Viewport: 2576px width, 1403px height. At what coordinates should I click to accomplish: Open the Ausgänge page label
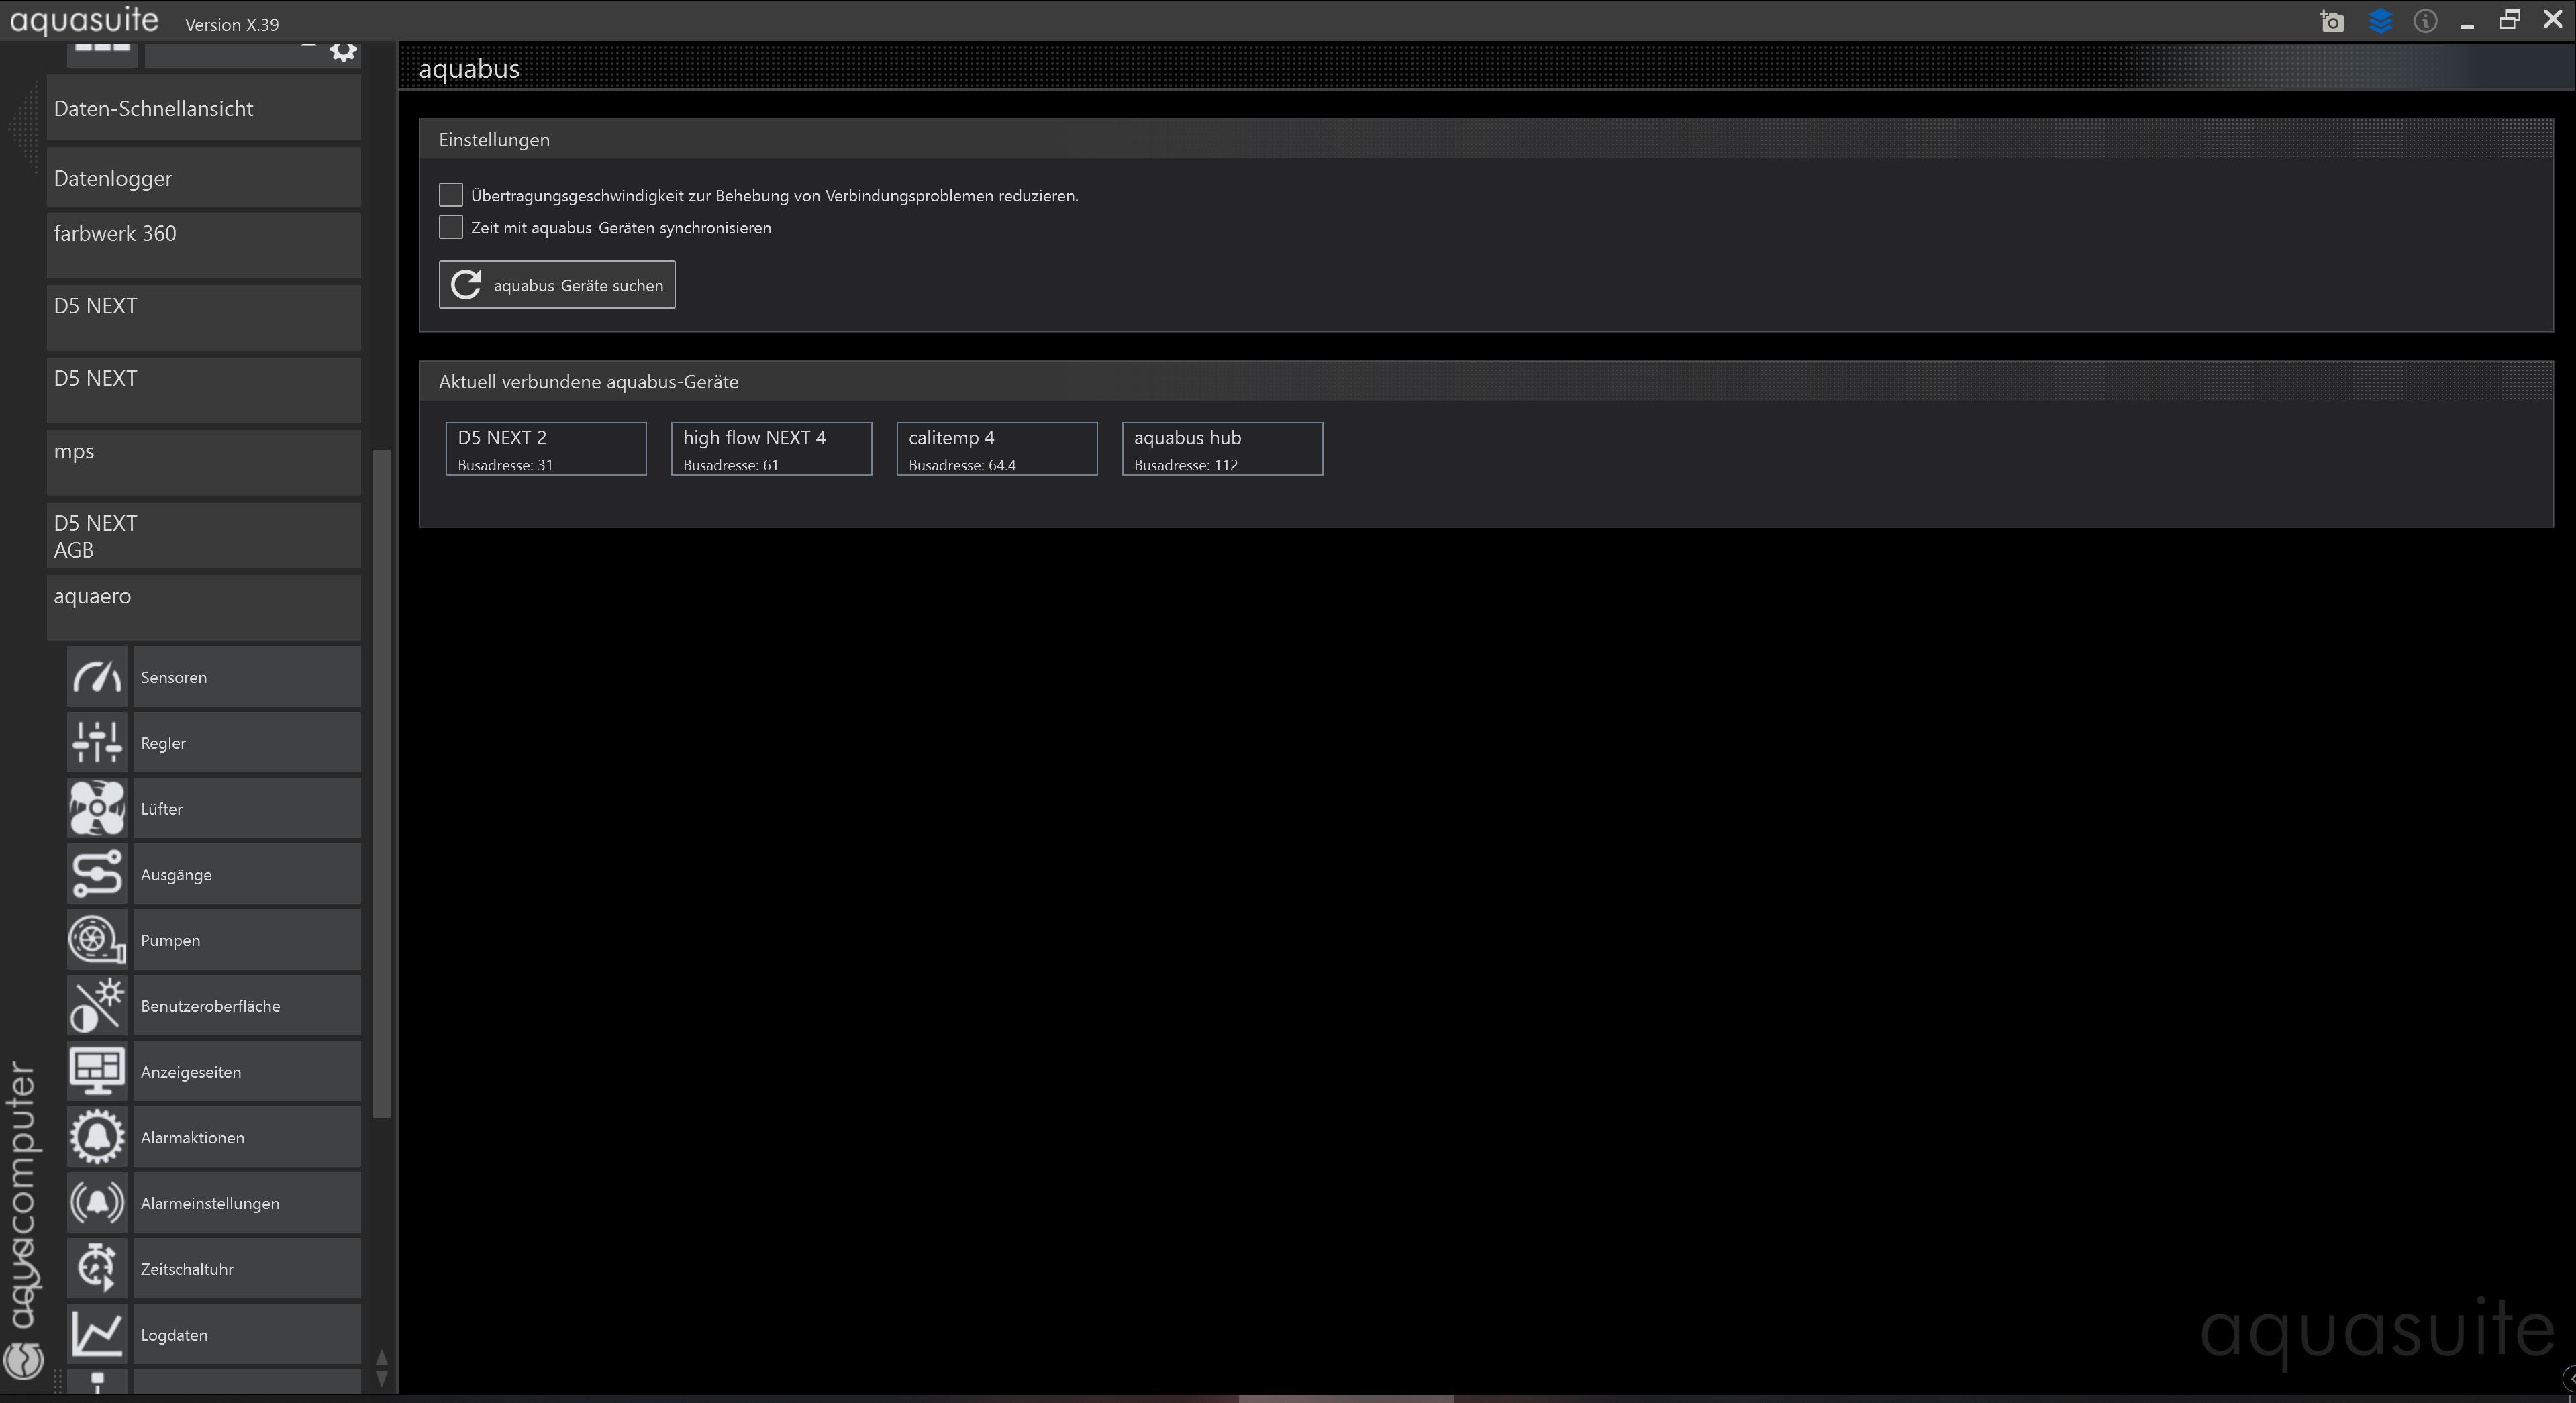[x=247, y=874]
